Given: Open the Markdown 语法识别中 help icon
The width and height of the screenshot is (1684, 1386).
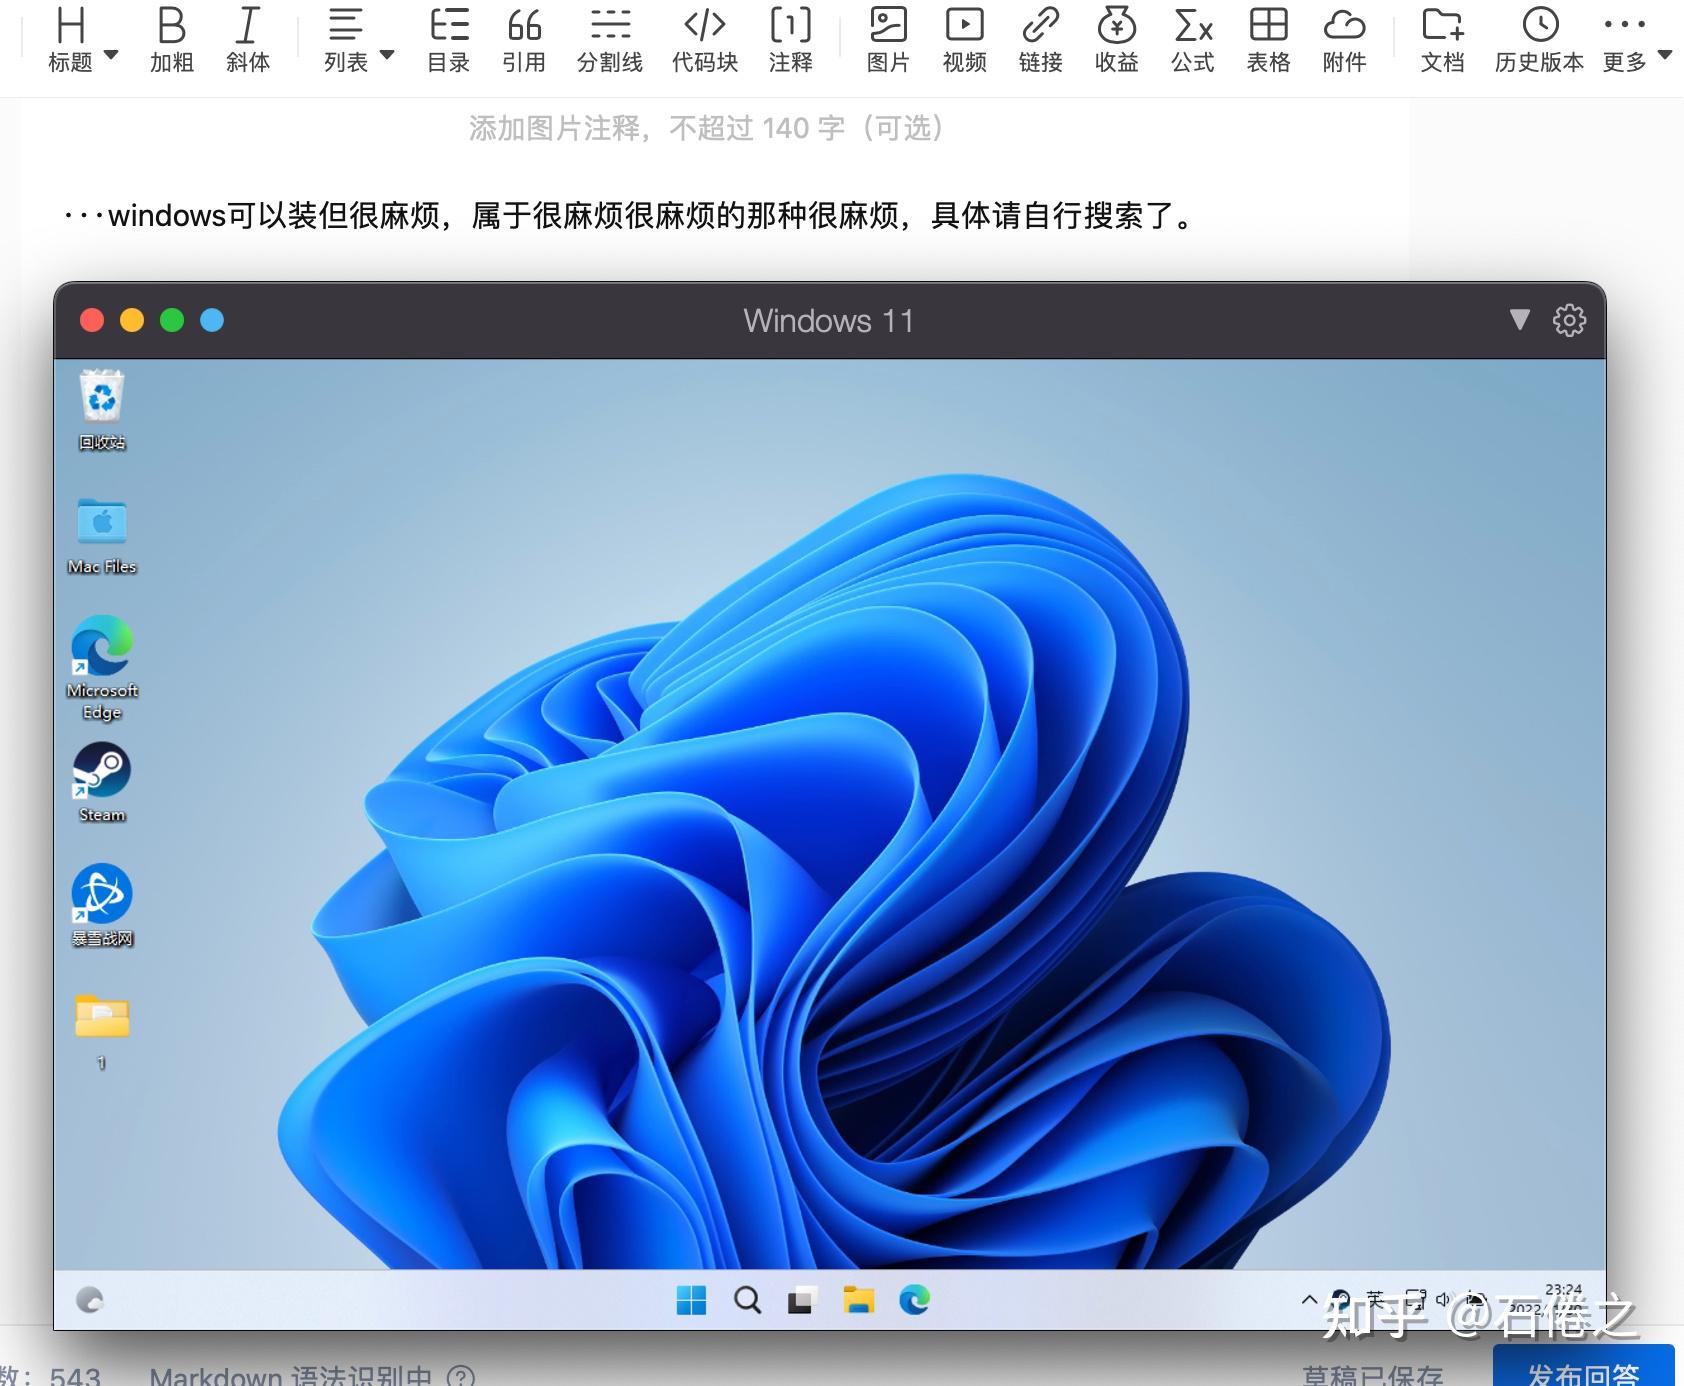Looking at the screenshot, I should point(460,1377).
